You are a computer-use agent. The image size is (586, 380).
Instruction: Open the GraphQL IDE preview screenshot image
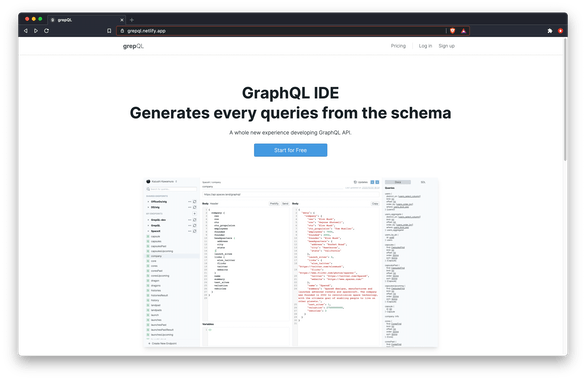291,262
